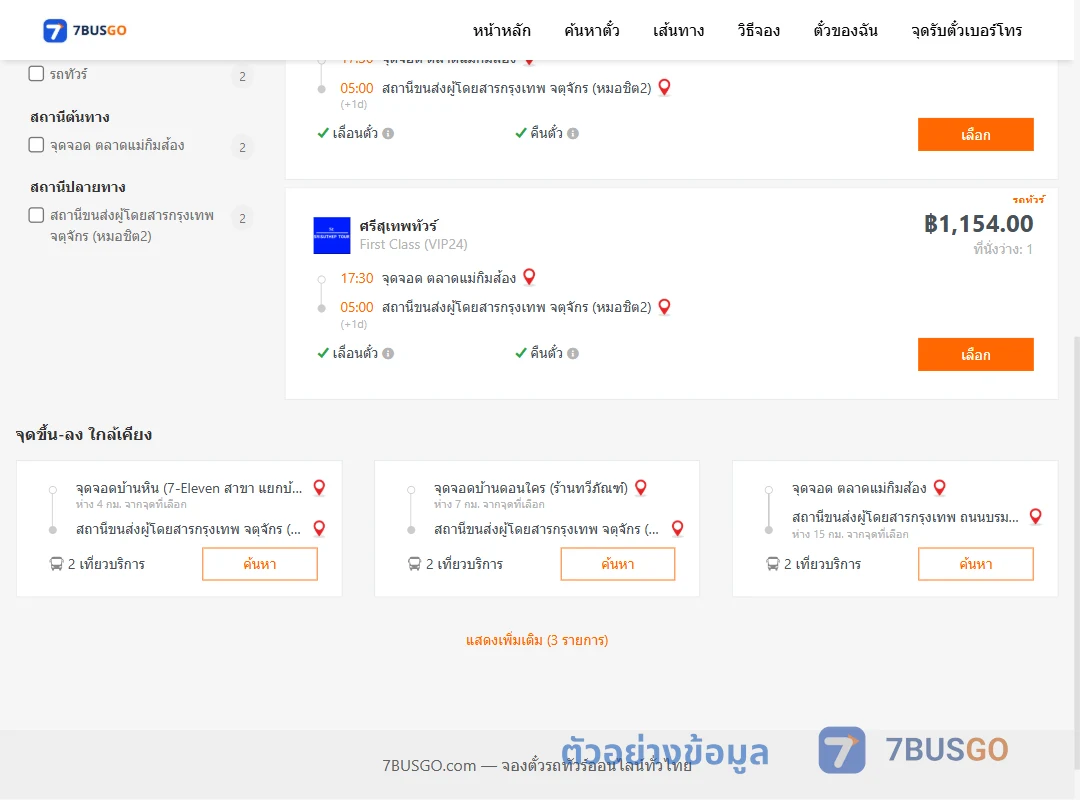Screen dimensions: 1080x800
Task: Click info icon next to คืนตั๋ว in top trip
Action: tap(573, 134)
